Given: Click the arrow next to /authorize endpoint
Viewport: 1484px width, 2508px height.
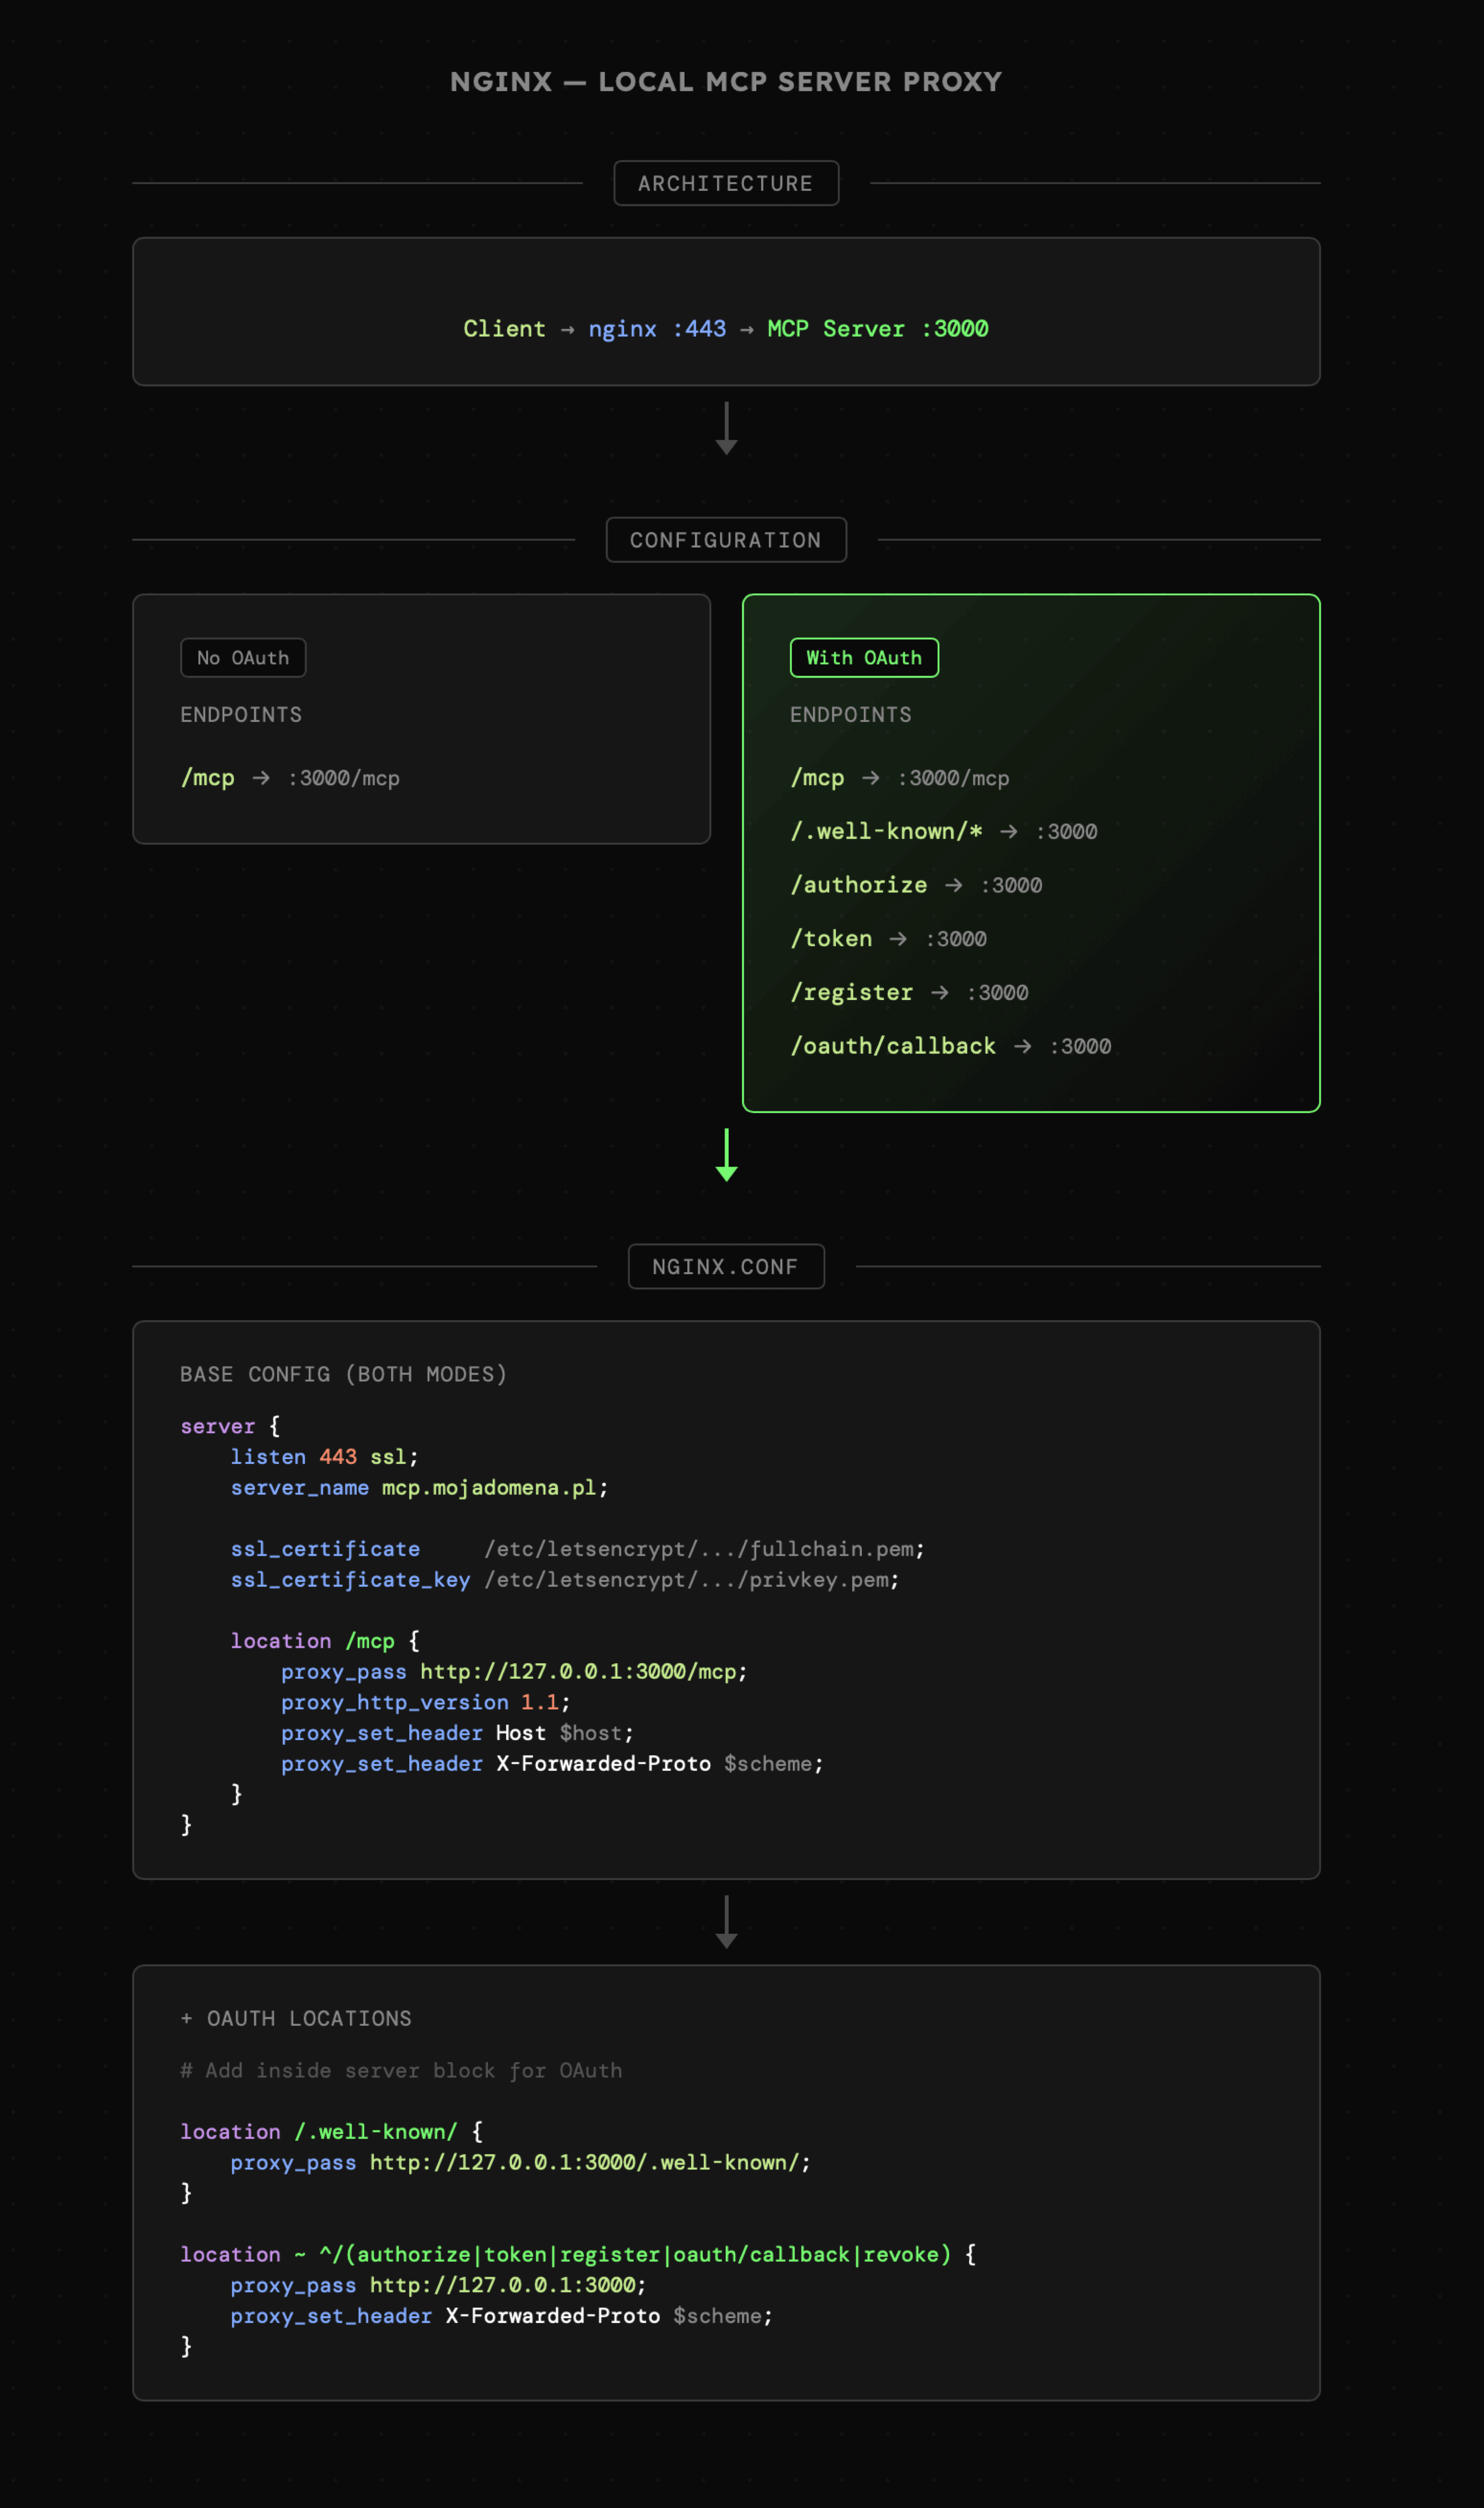Looking at the screenshot, I should click(953, 885).
